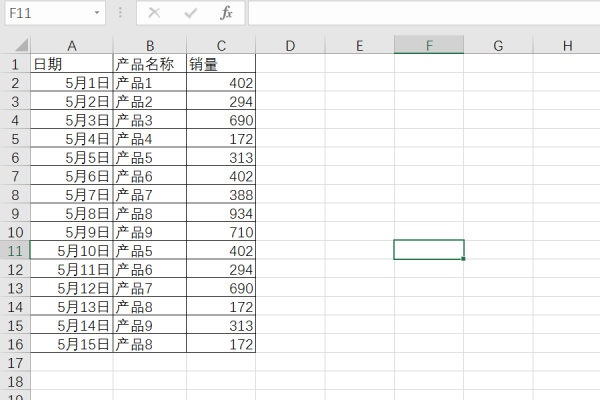
Task: Click 产品9 in row 10
Action: pos(150,232)
